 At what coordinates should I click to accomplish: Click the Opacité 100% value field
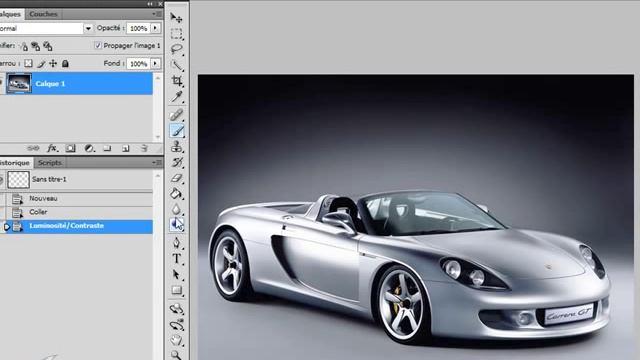(139, 28)
